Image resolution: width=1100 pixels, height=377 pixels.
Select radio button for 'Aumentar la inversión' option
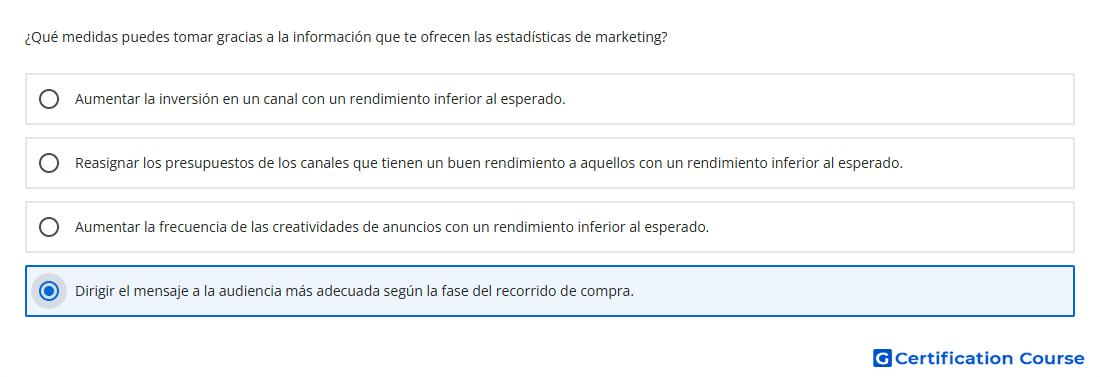coord(49,99)
